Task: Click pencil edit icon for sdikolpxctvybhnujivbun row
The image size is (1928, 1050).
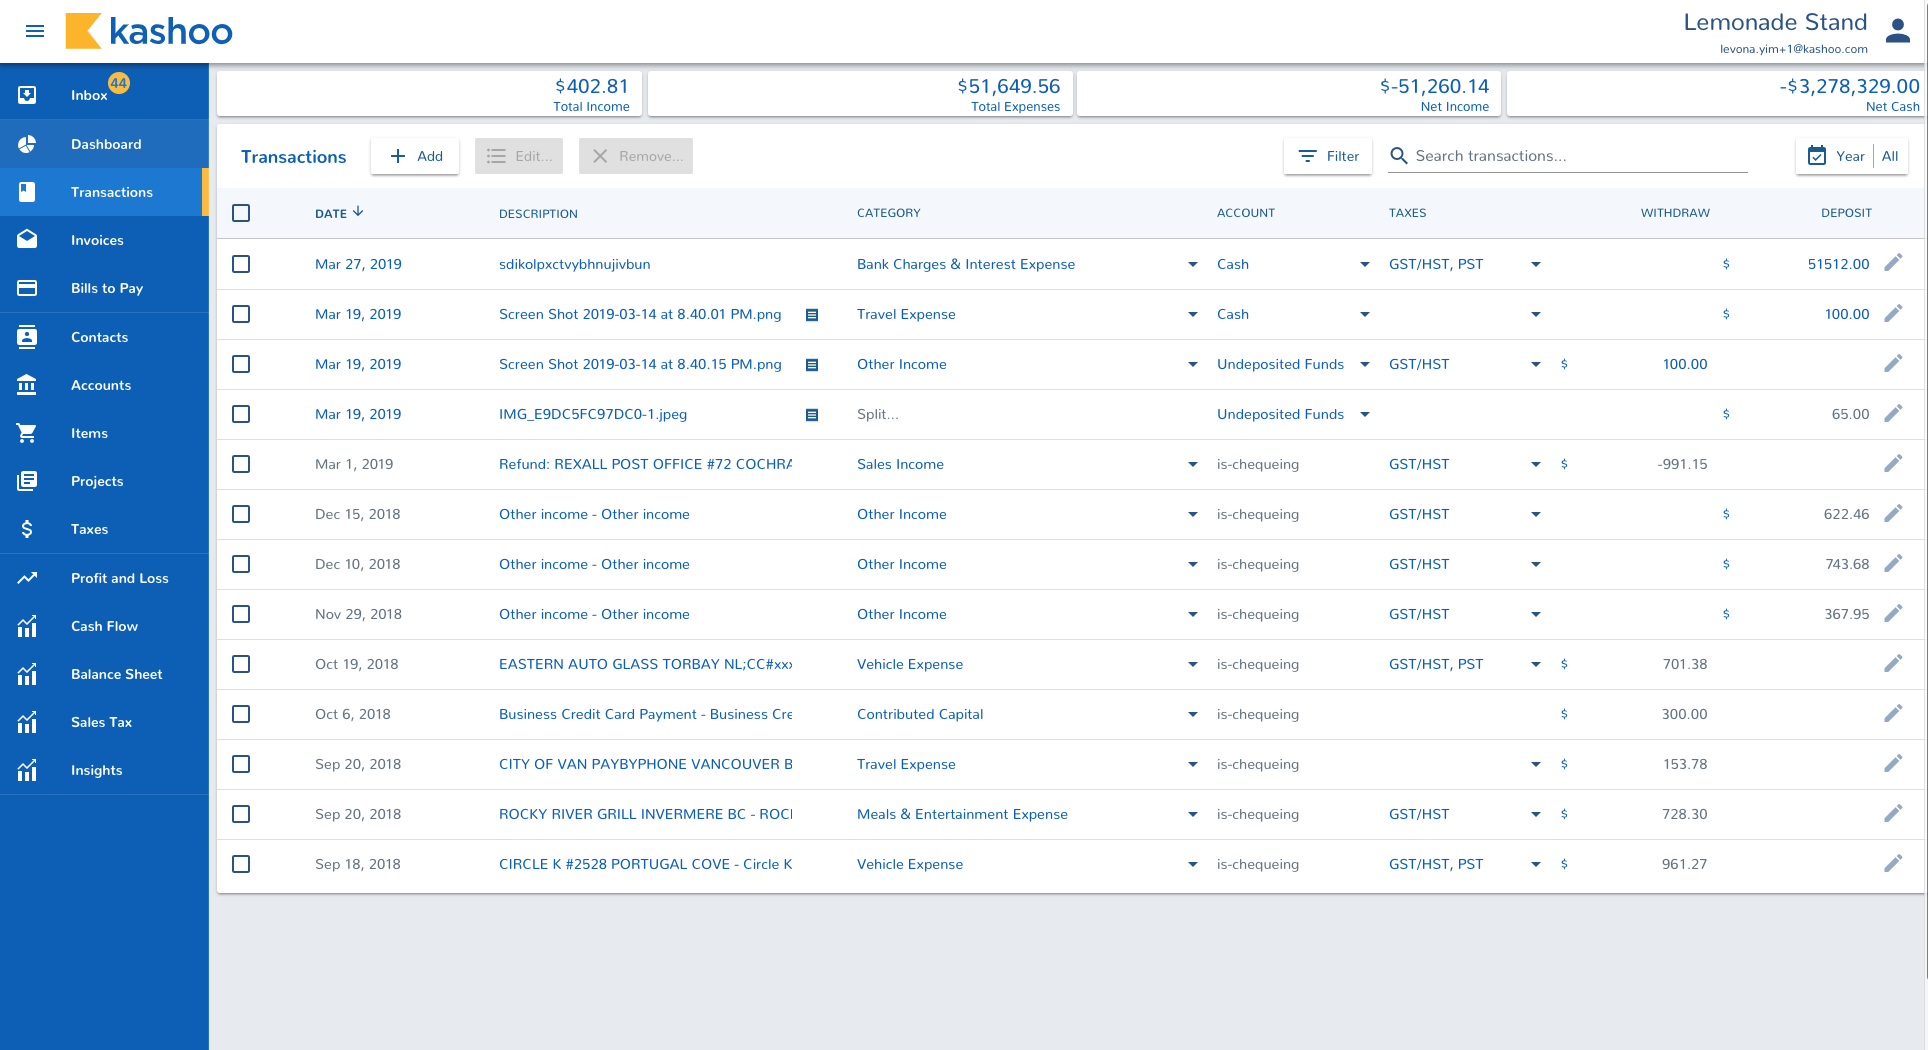Action: 1892,263
